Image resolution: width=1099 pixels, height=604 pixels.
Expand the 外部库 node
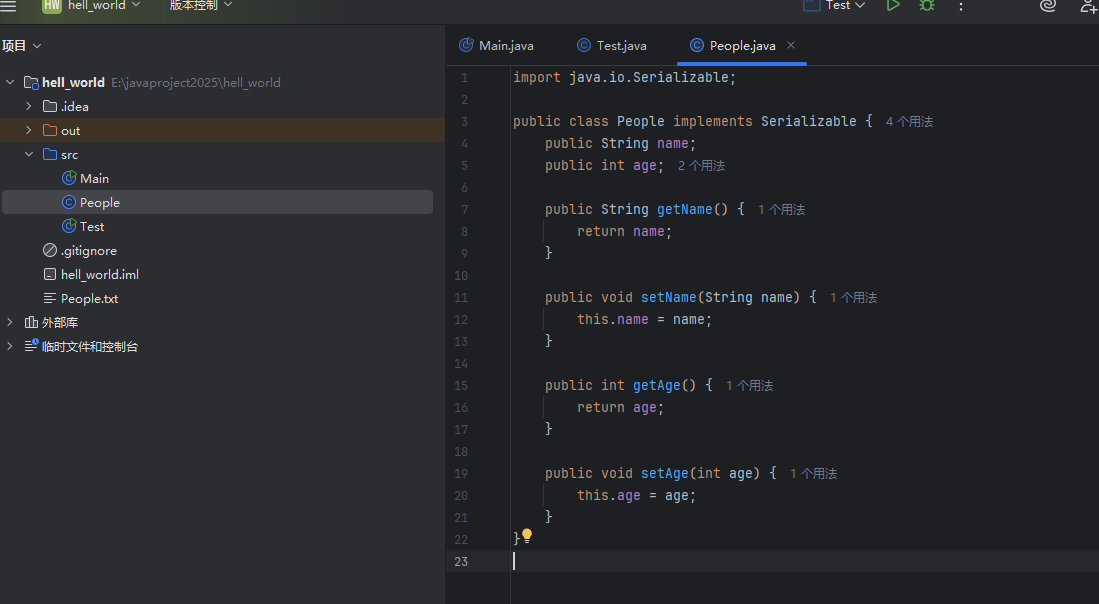point(10,322)
